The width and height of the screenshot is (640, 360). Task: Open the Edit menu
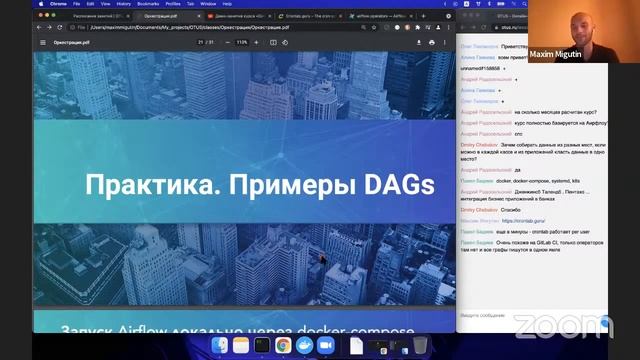click(90, 4)
